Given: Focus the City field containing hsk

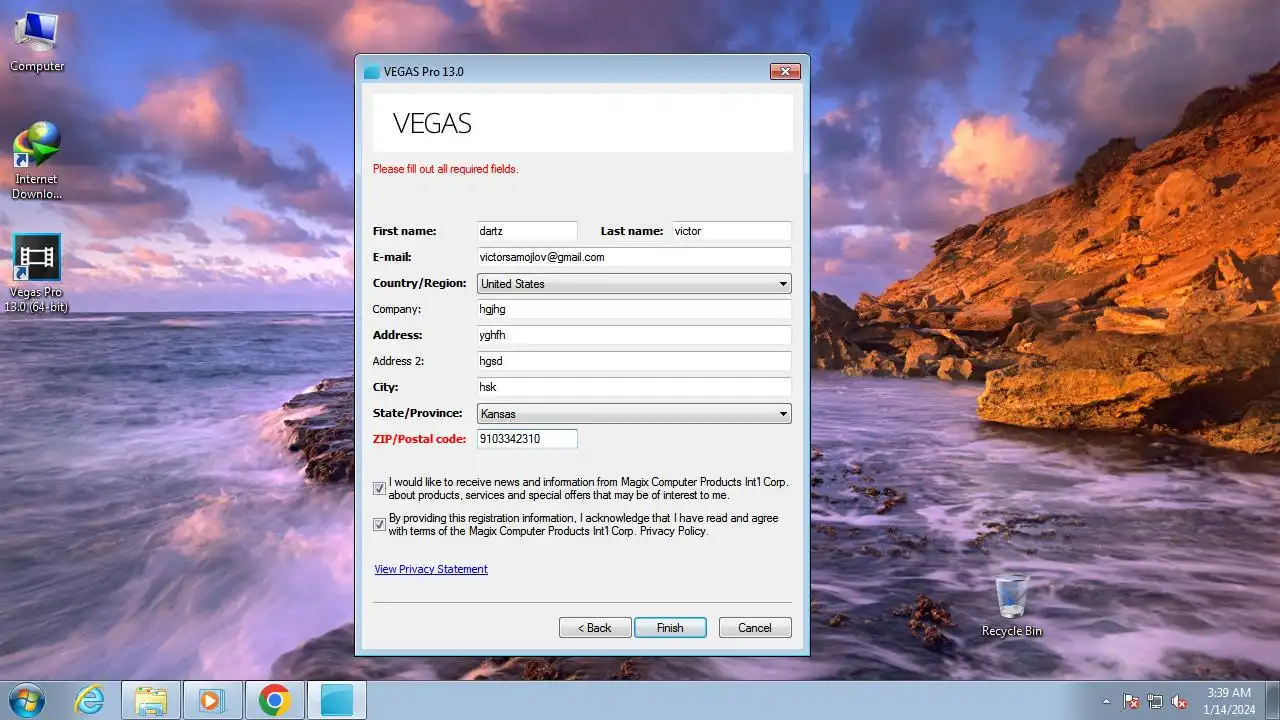Looking at the screenshot, I should coord(634,387).
